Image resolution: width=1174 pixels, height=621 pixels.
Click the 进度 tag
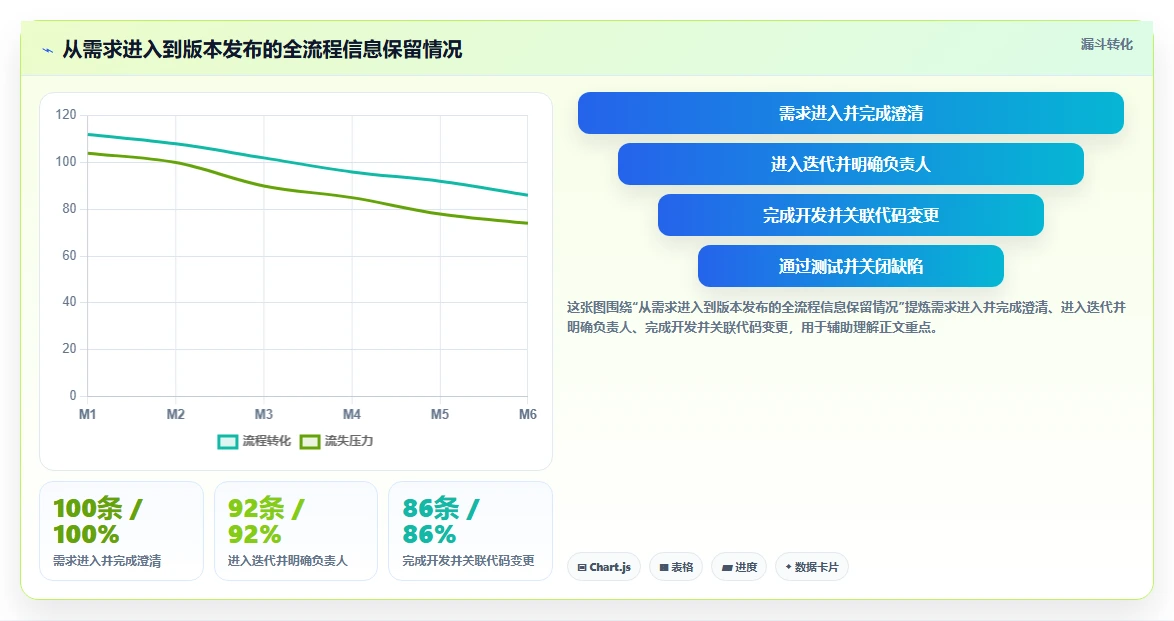(739, 567)
